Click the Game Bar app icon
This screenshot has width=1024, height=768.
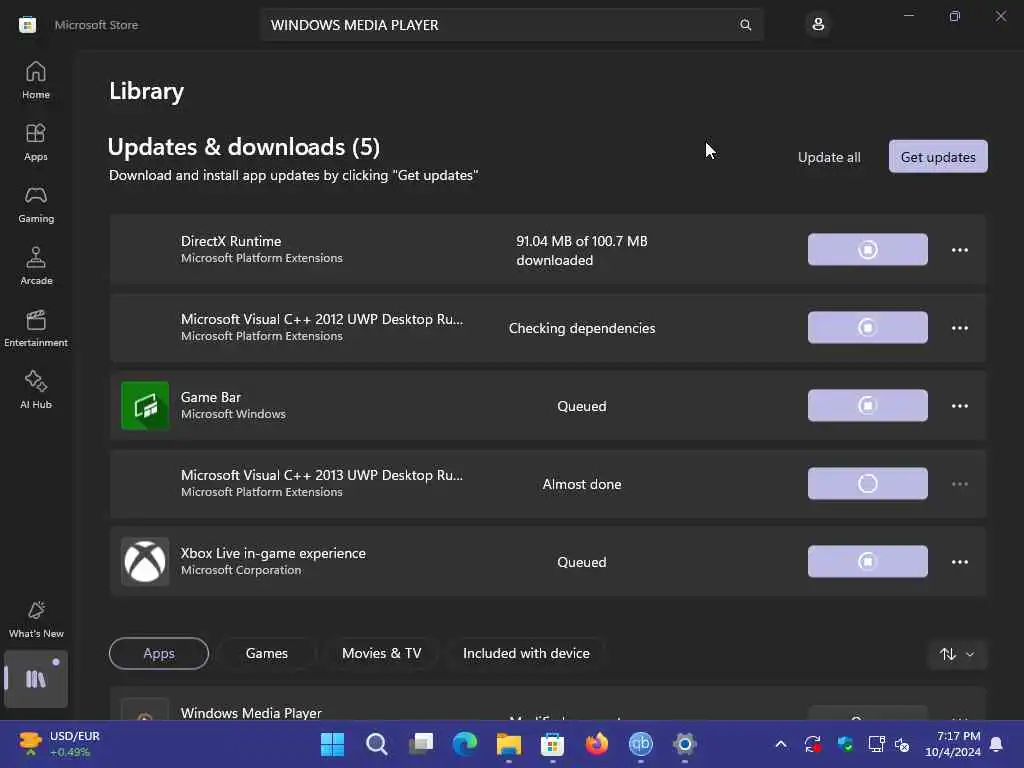[145, 406]
